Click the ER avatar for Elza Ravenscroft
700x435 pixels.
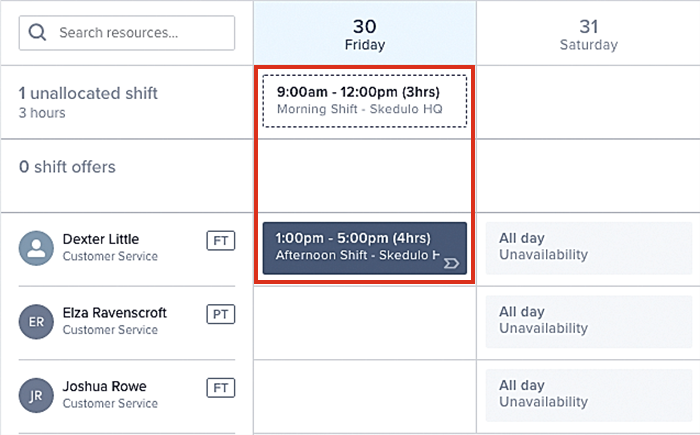tap(36, 321)
